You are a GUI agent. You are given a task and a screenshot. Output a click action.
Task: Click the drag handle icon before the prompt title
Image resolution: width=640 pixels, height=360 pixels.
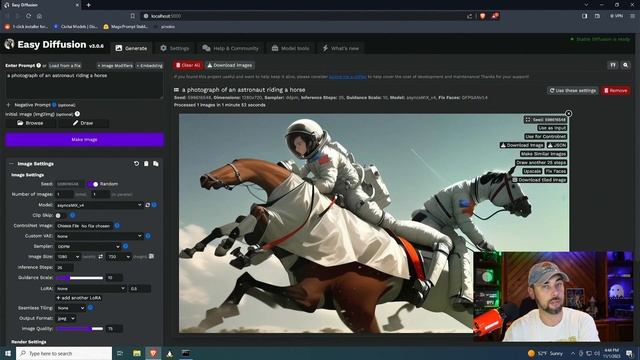[x=176, y=90]
